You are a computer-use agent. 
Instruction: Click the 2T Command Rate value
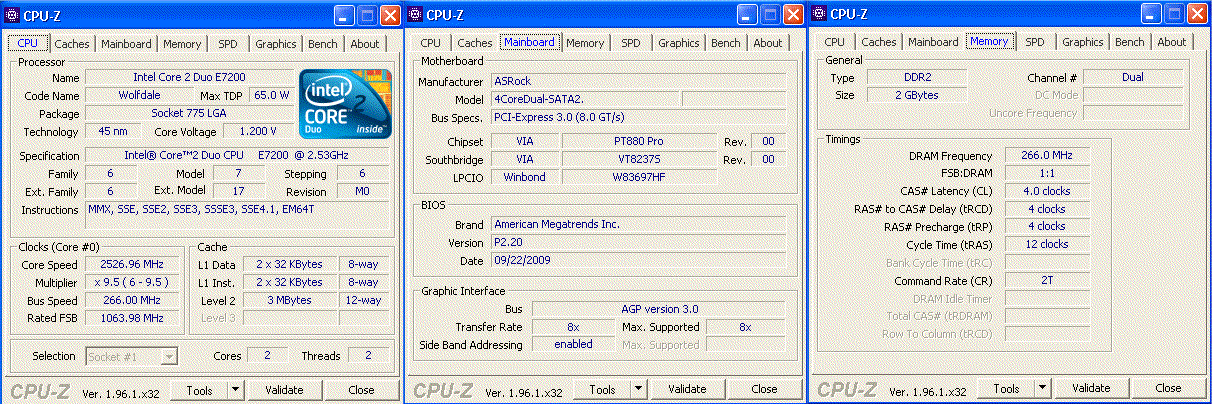[x=1047, y=281]
